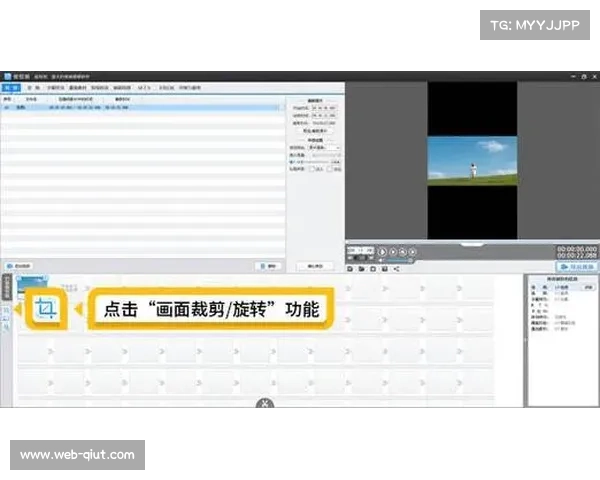The height and width of the screenshot is (480, 600).
Task: Select the added clip thumbnail in the timeline
Action: 33,283
